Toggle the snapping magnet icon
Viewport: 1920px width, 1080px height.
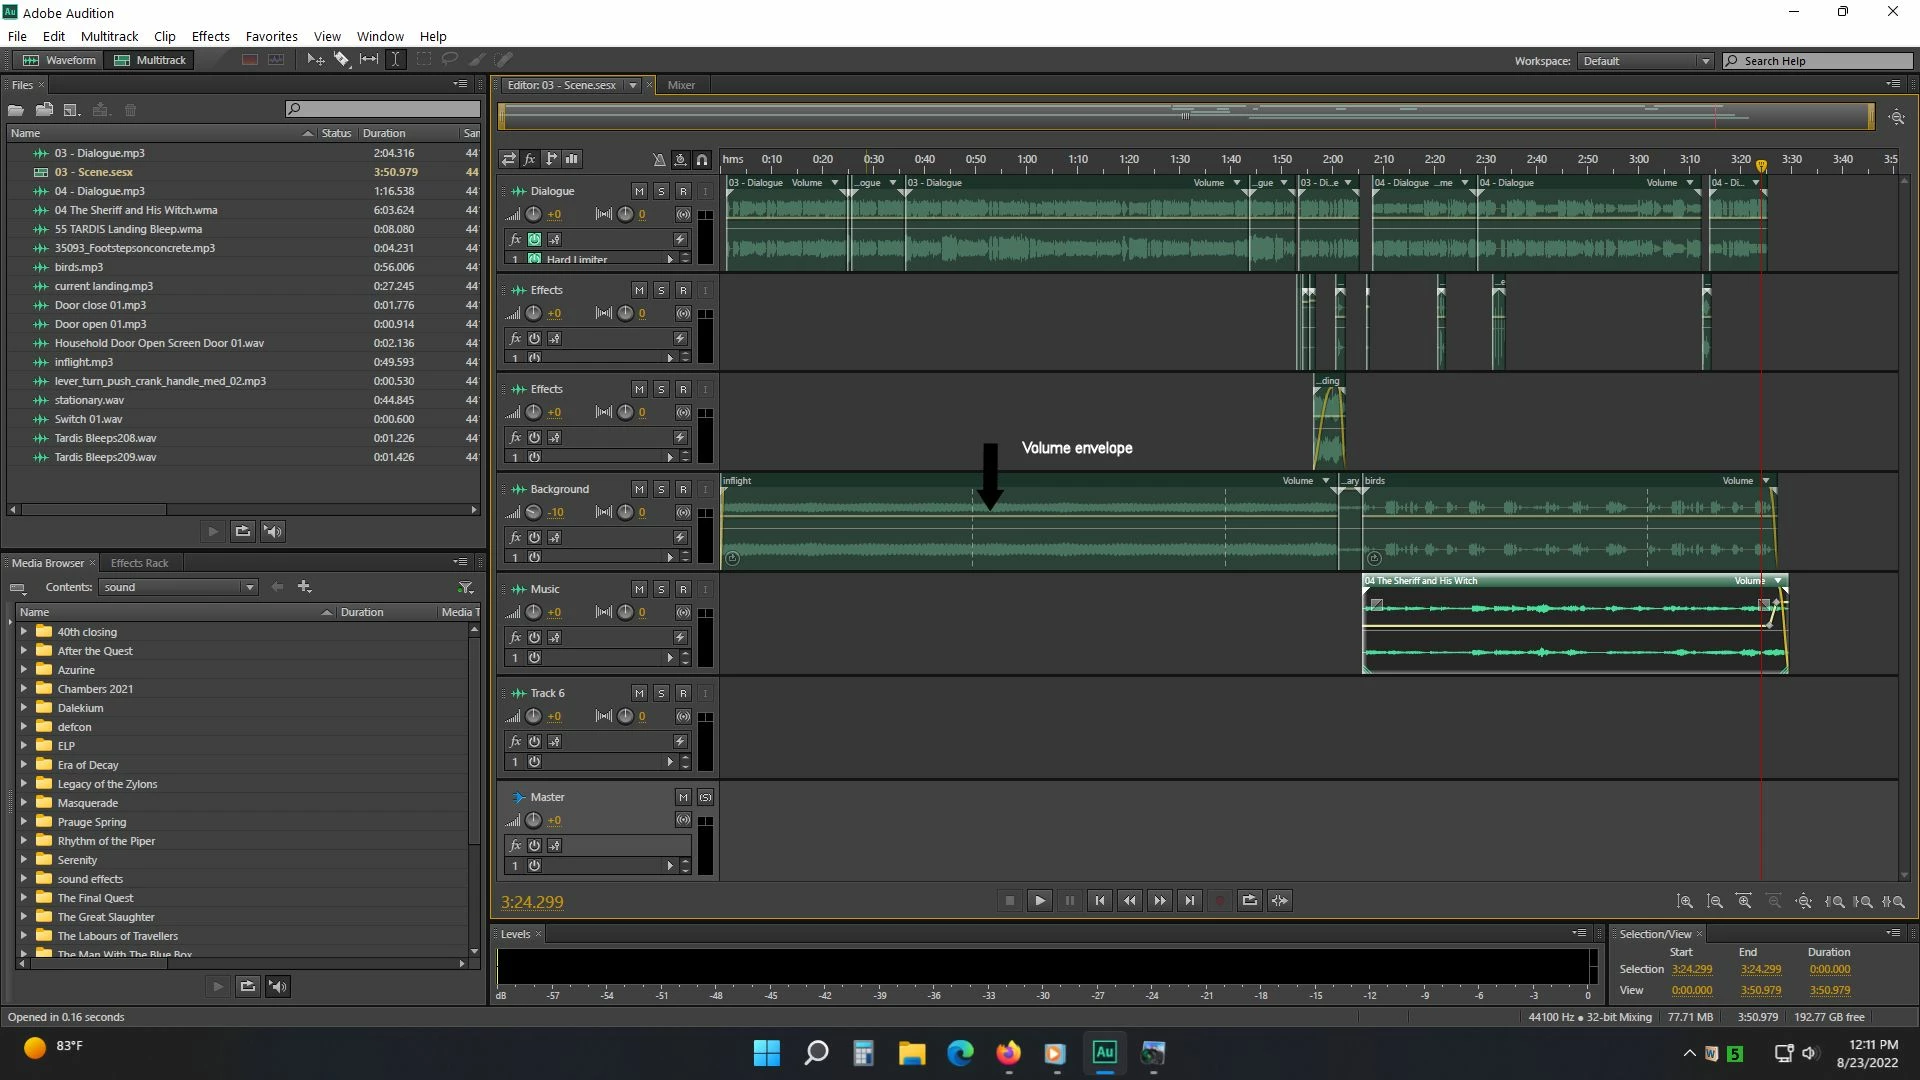(x=702, y=159)
